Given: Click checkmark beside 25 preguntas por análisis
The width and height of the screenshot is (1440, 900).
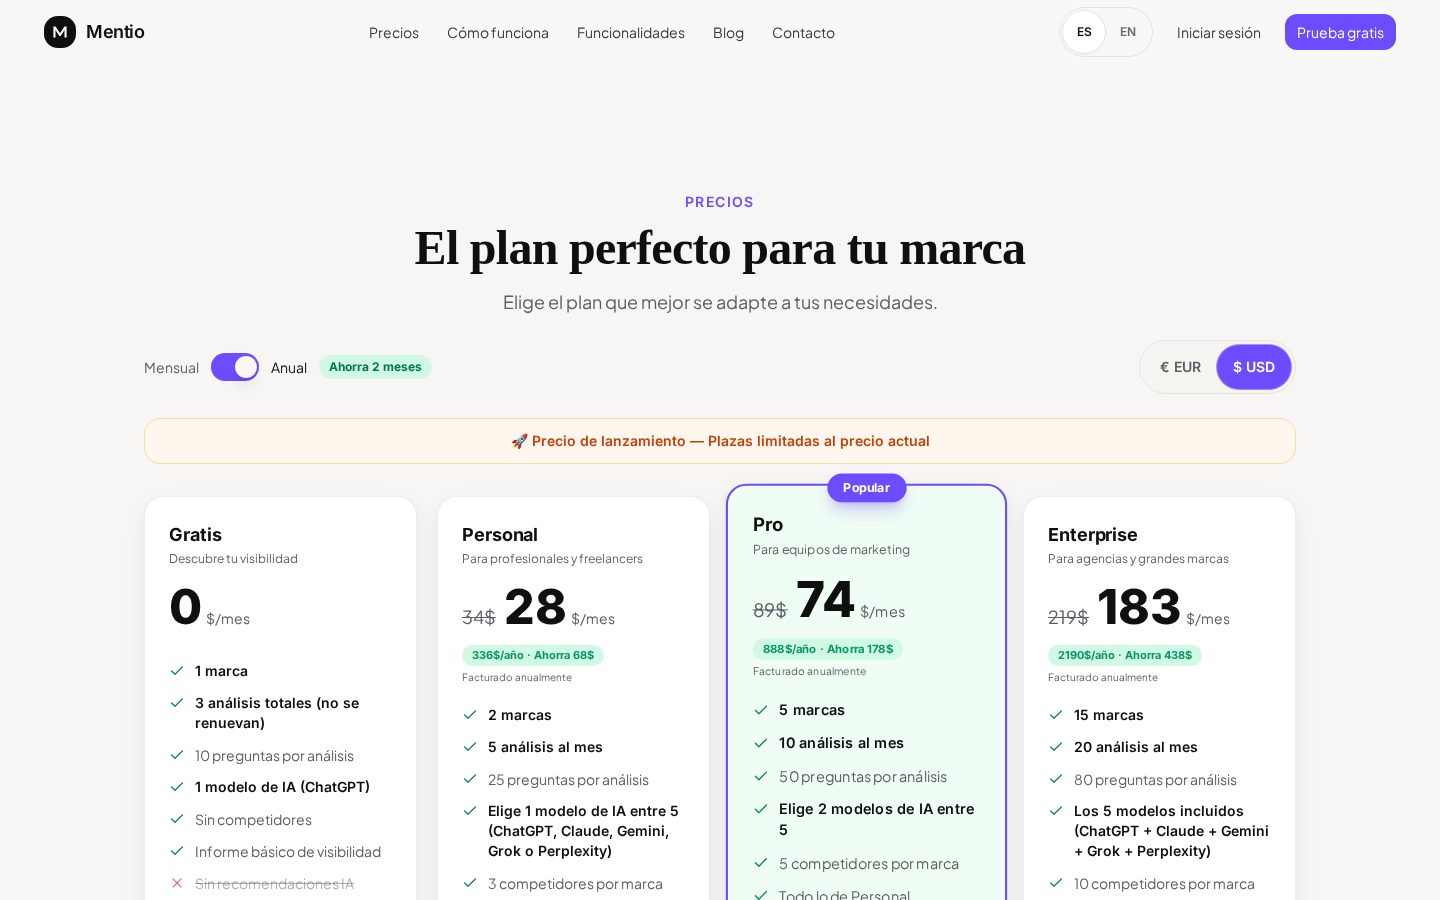Looking at the screenshot, I should 470,779.
